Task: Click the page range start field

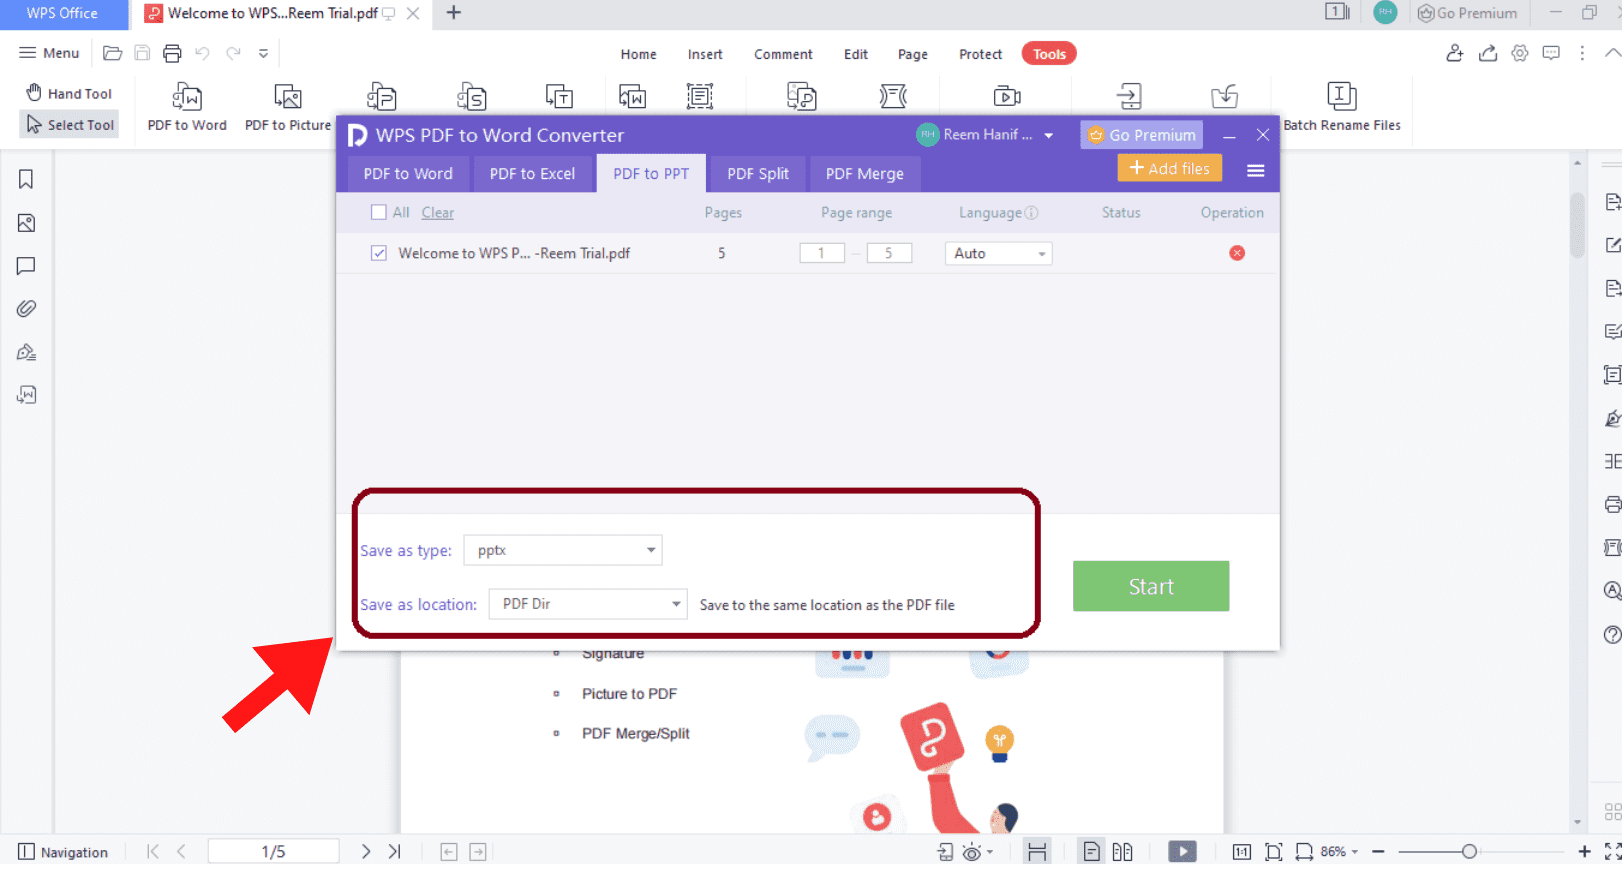Action: pyautogui.click(x=822, y=254)
